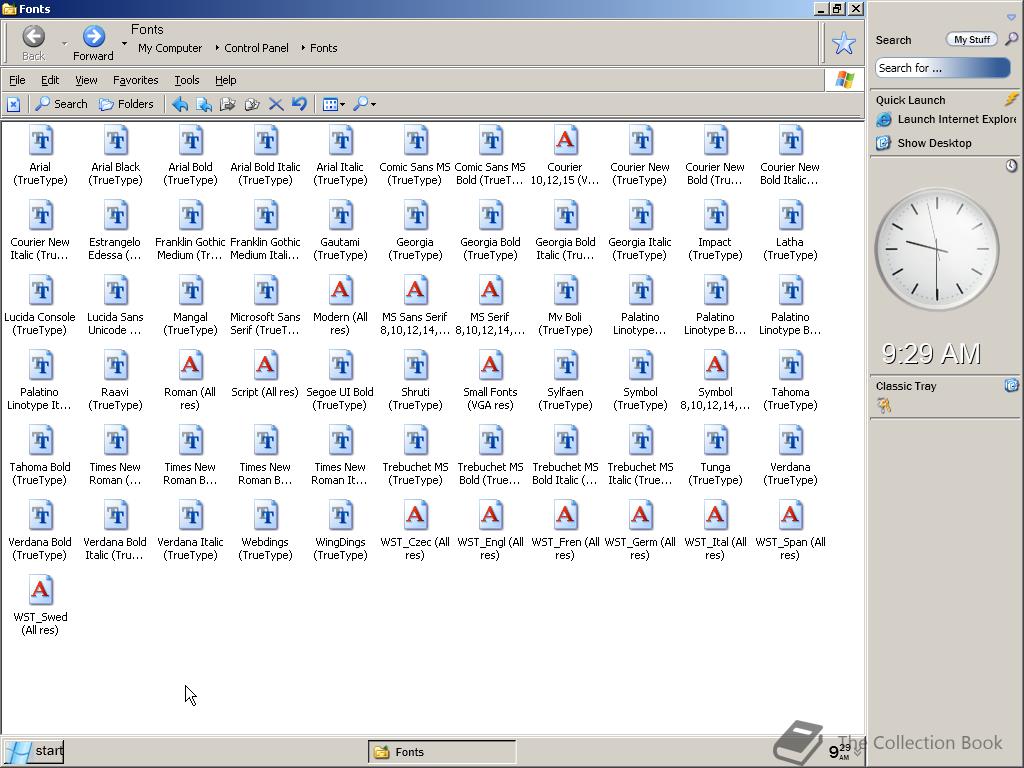Click Show Desktop in Quick Launch

(923, 143)
